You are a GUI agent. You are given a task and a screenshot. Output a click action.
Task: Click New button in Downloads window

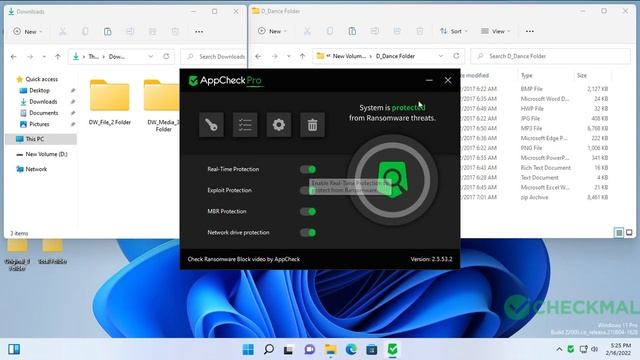[x=28, y=31]
